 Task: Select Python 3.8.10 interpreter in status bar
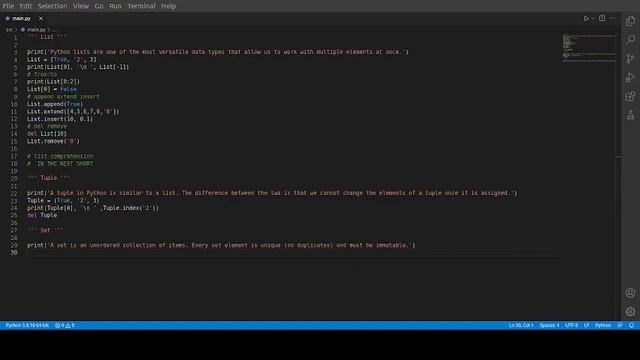click(27, 325)
